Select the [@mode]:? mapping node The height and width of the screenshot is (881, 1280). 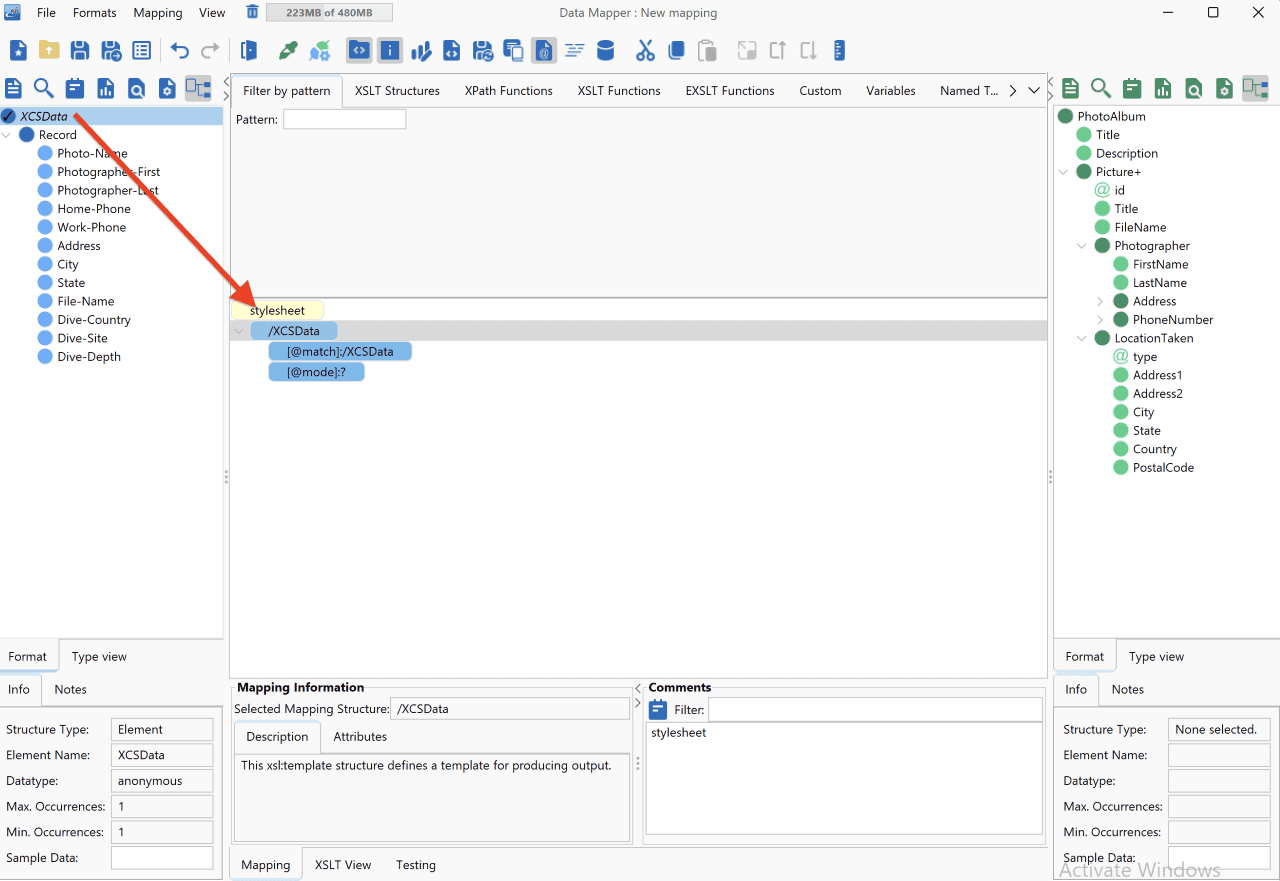point(316,372)
